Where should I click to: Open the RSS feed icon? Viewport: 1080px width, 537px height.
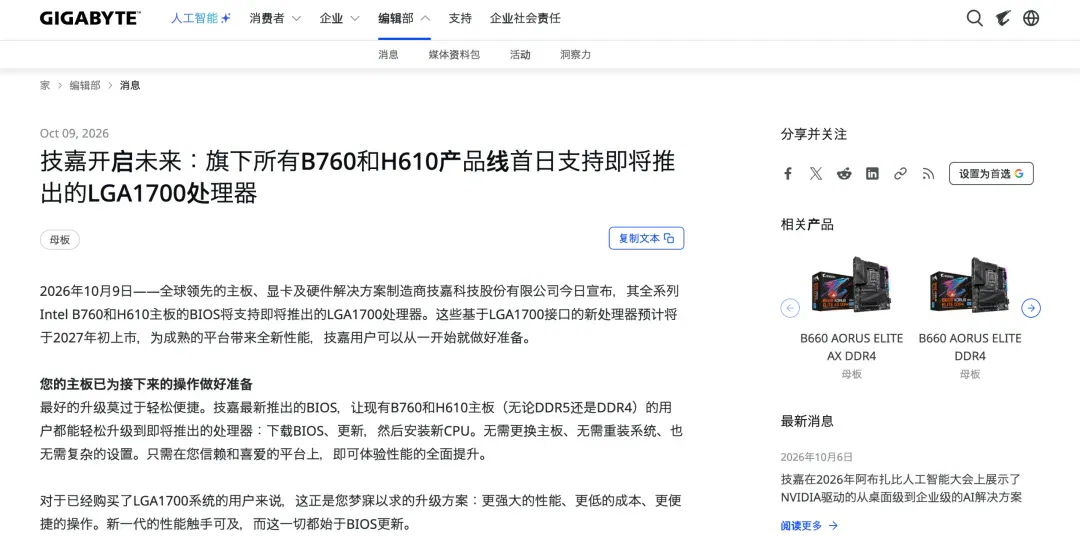pos(928,173)
